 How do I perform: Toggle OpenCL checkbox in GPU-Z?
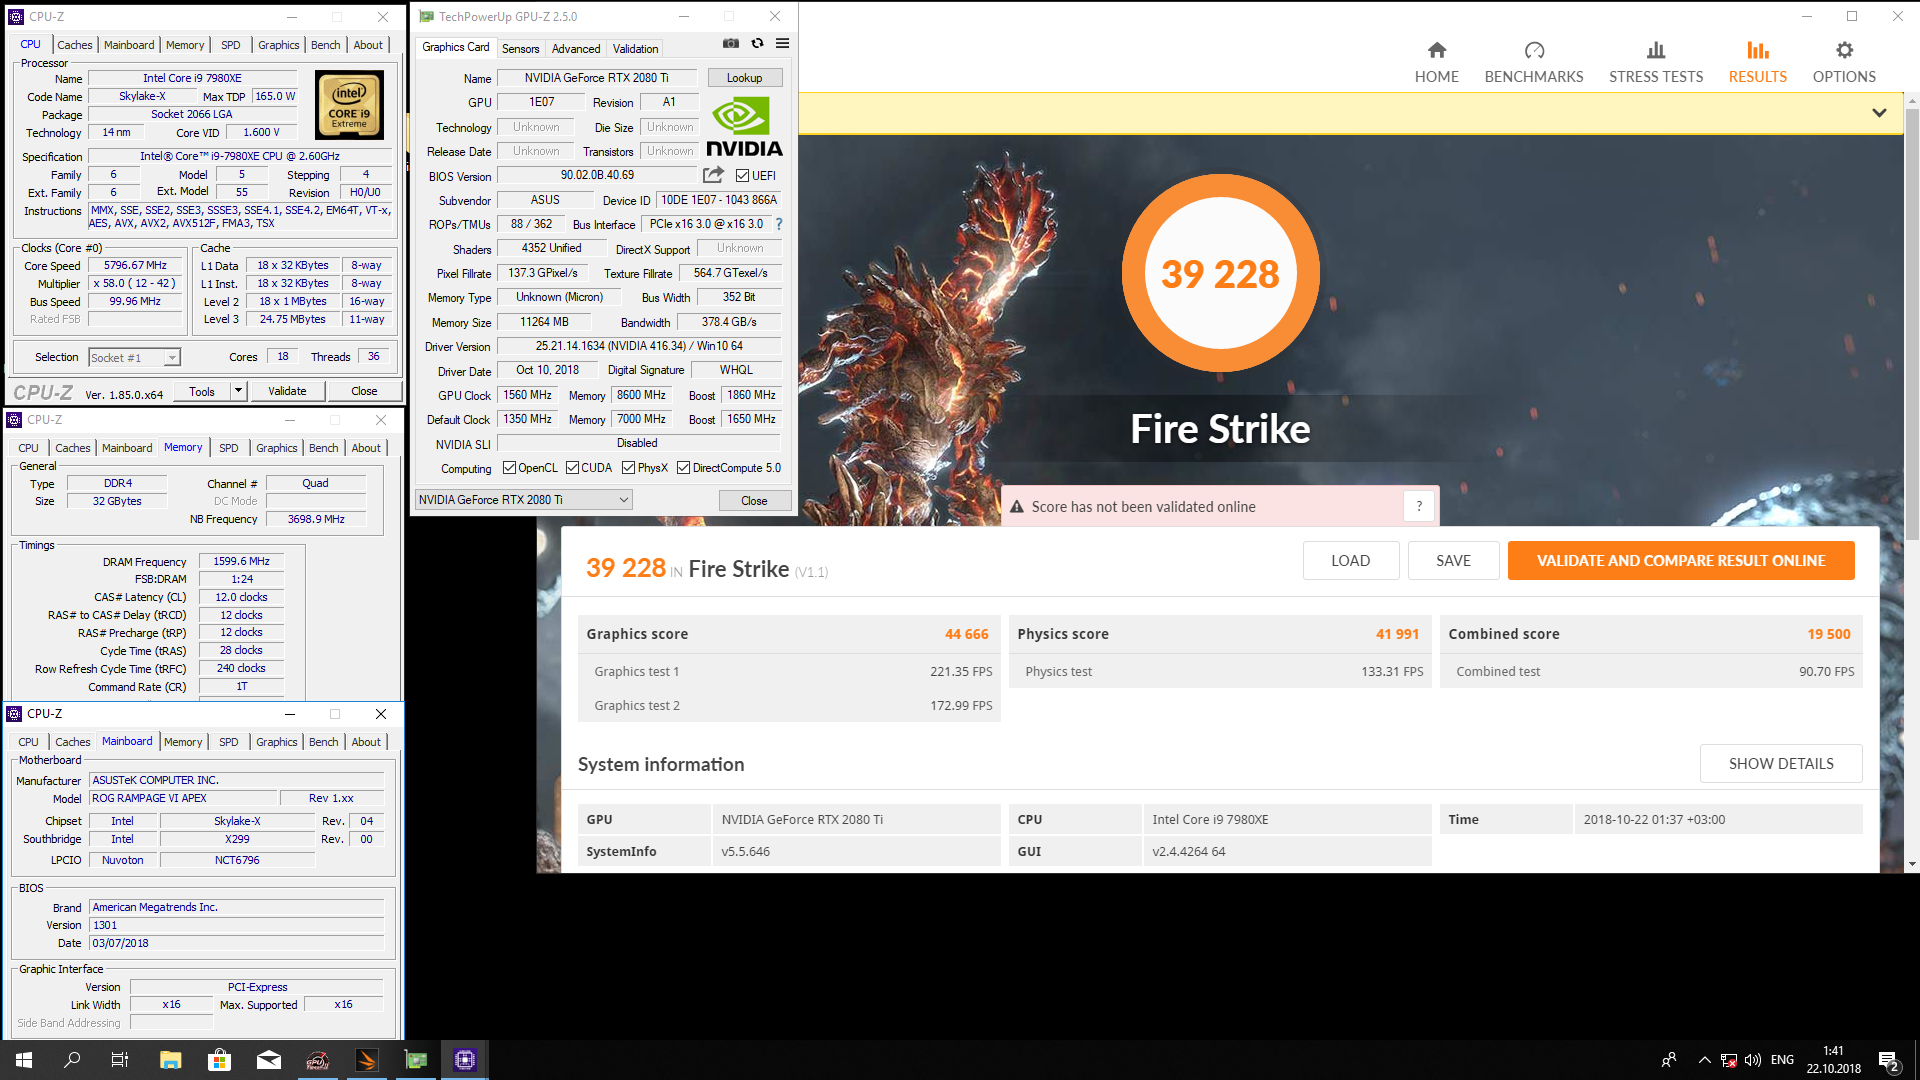click(509, 468)
